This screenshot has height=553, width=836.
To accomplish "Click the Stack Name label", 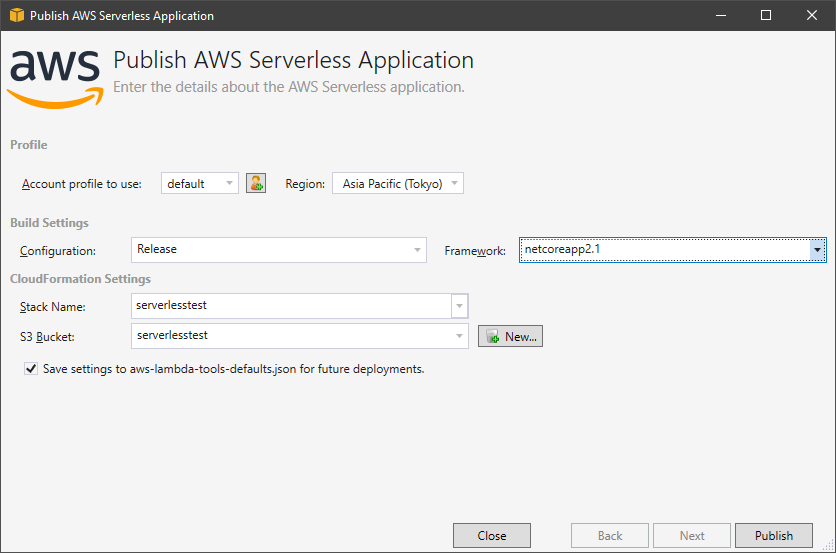I will [52, 307].
